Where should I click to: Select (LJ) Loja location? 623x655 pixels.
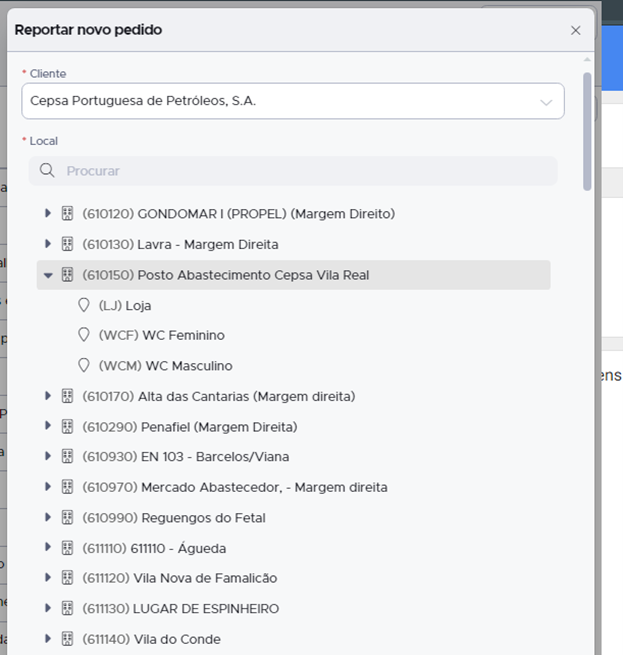125,306
